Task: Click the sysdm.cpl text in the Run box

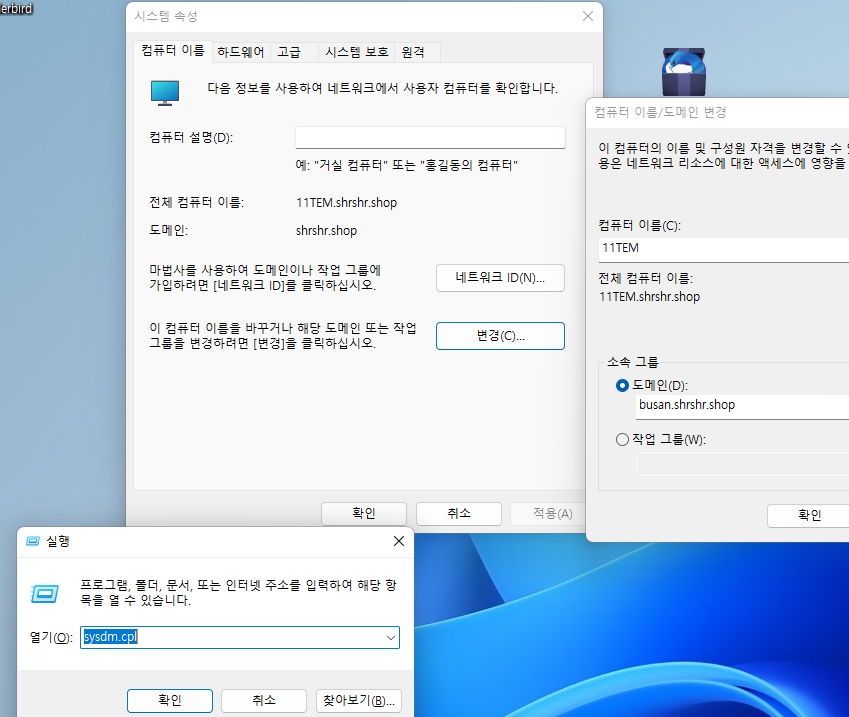Action: pyautogui.click(x=110, y=637)
